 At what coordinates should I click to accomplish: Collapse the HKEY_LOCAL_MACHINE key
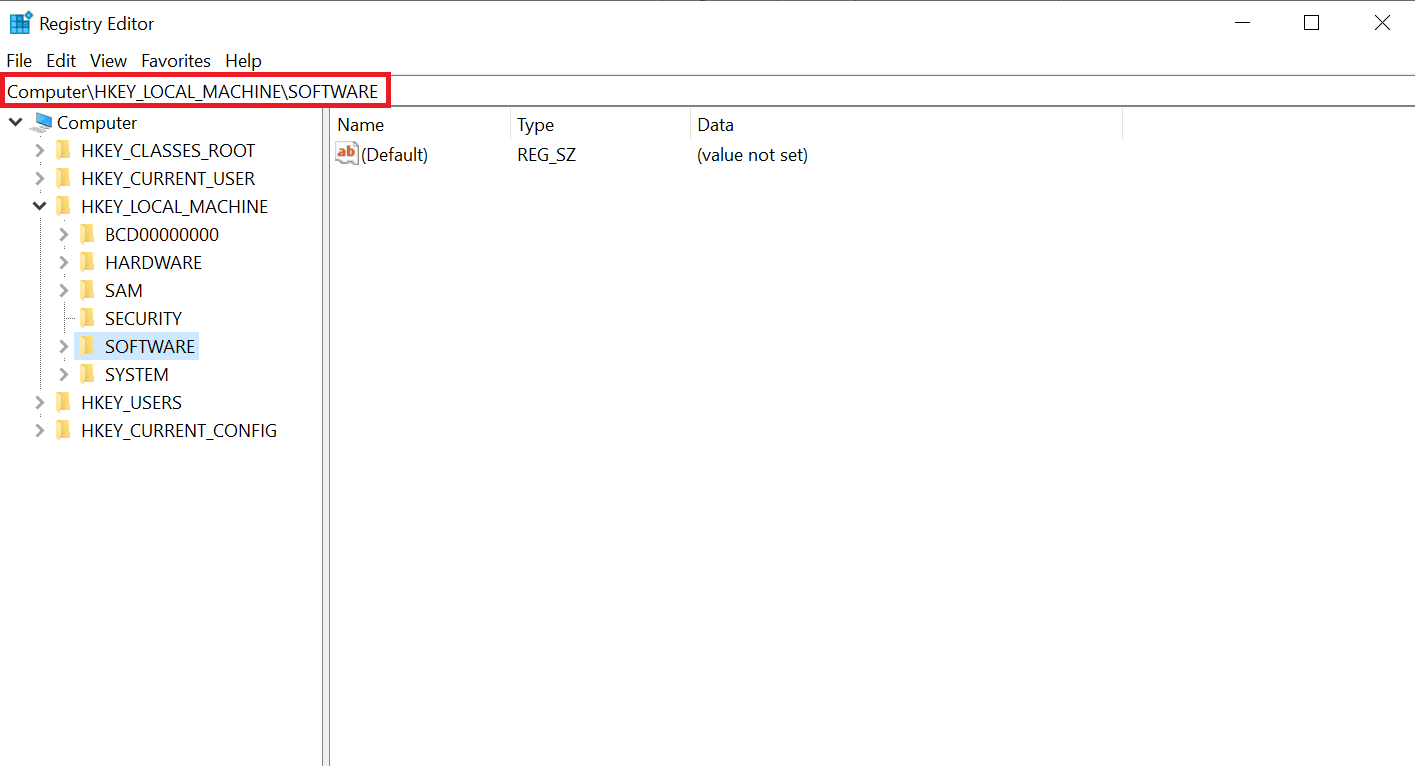(40, 207)
